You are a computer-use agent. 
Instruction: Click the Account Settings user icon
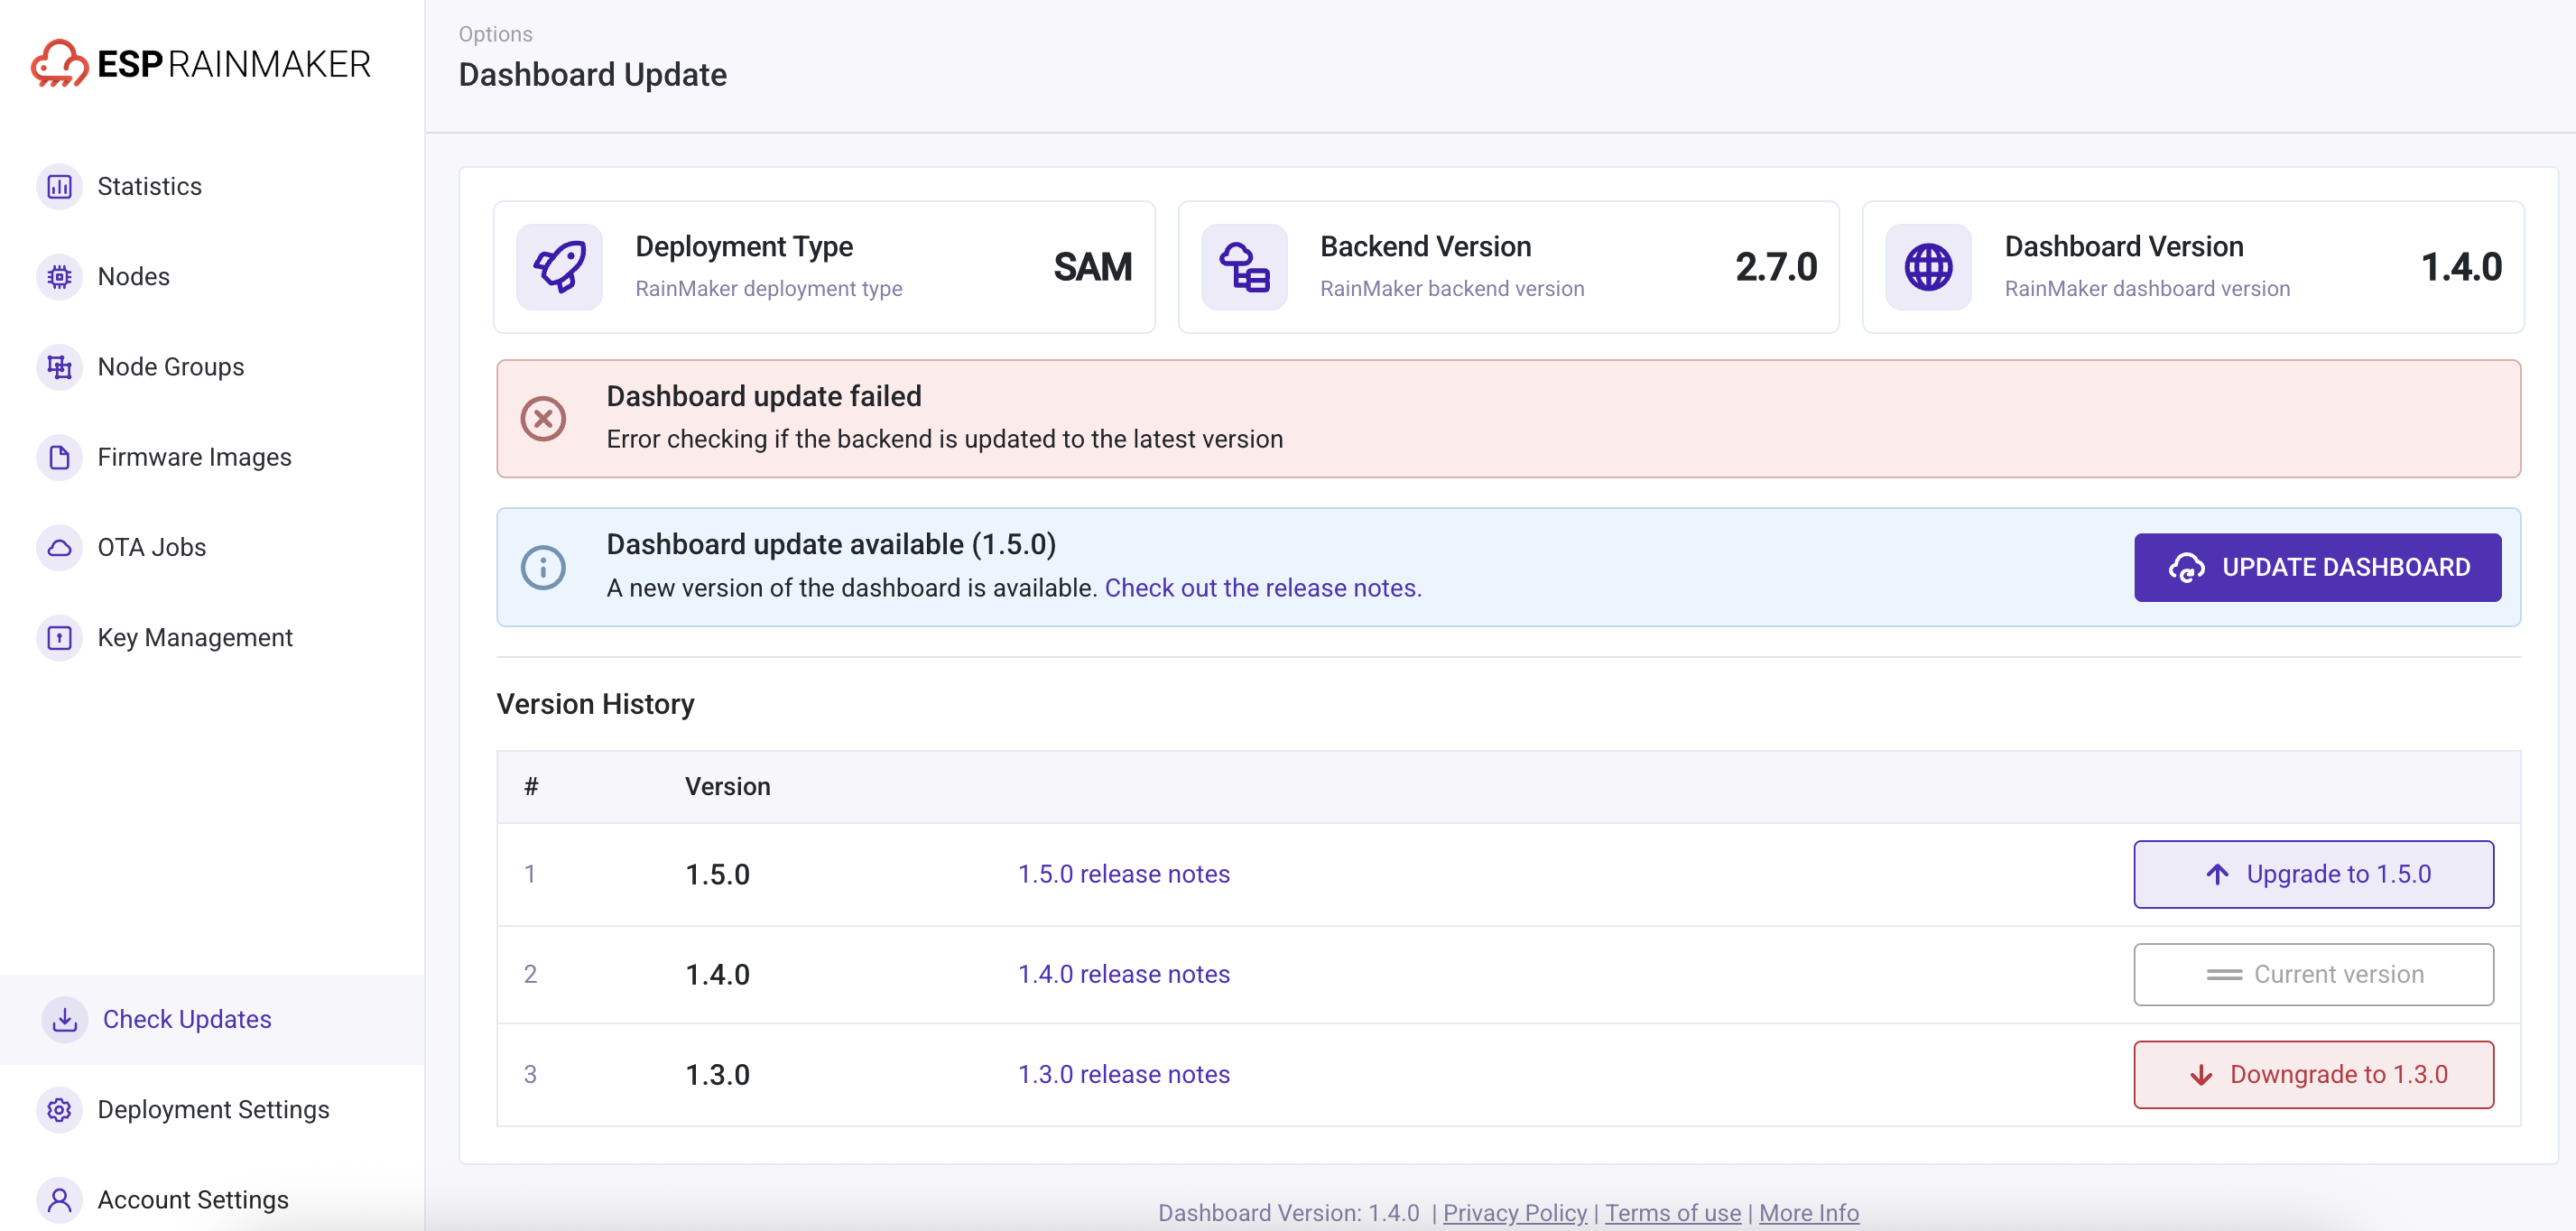[59, 1199]
